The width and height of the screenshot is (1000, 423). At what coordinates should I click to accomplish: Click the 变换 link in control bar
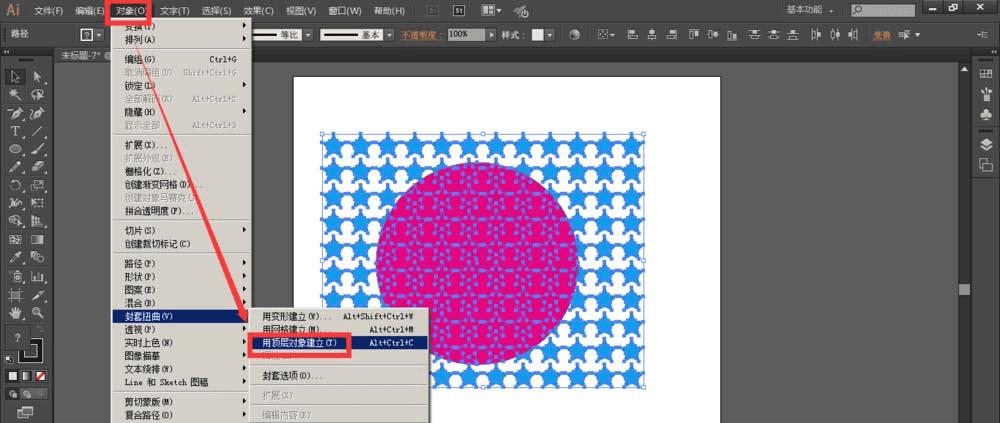click(x=882, y=35)
